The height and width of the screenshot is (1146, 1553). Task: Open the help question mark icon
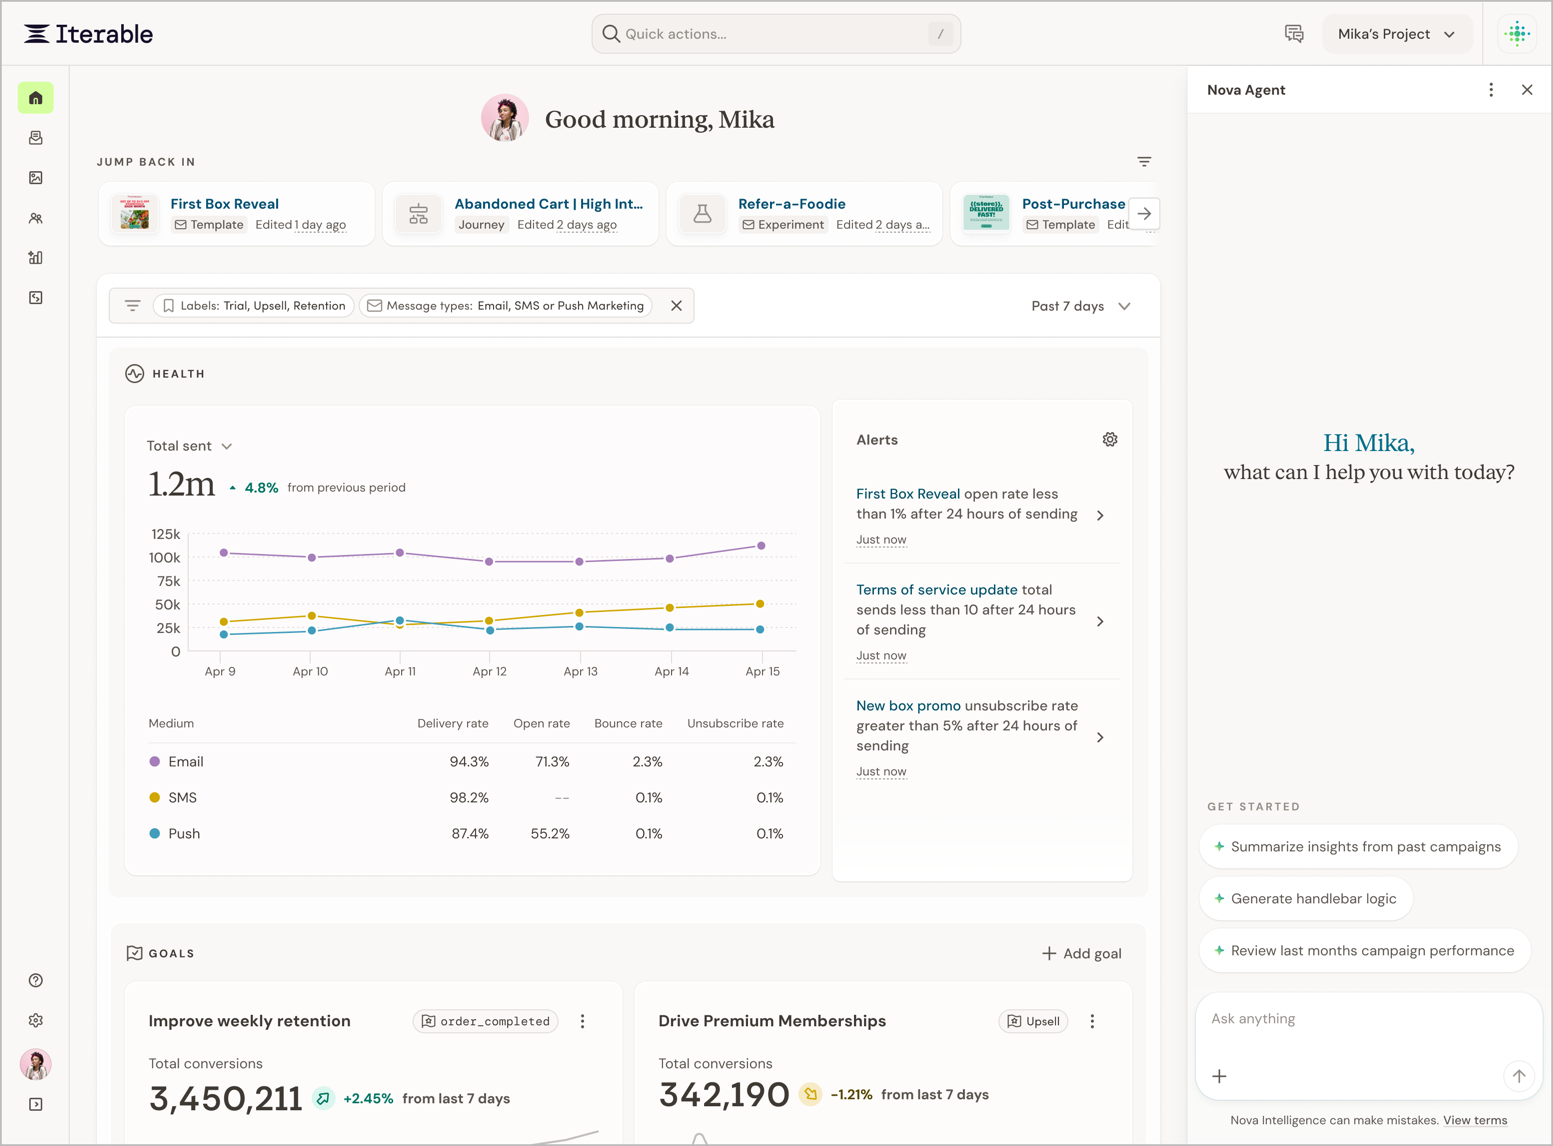point(36,980)
